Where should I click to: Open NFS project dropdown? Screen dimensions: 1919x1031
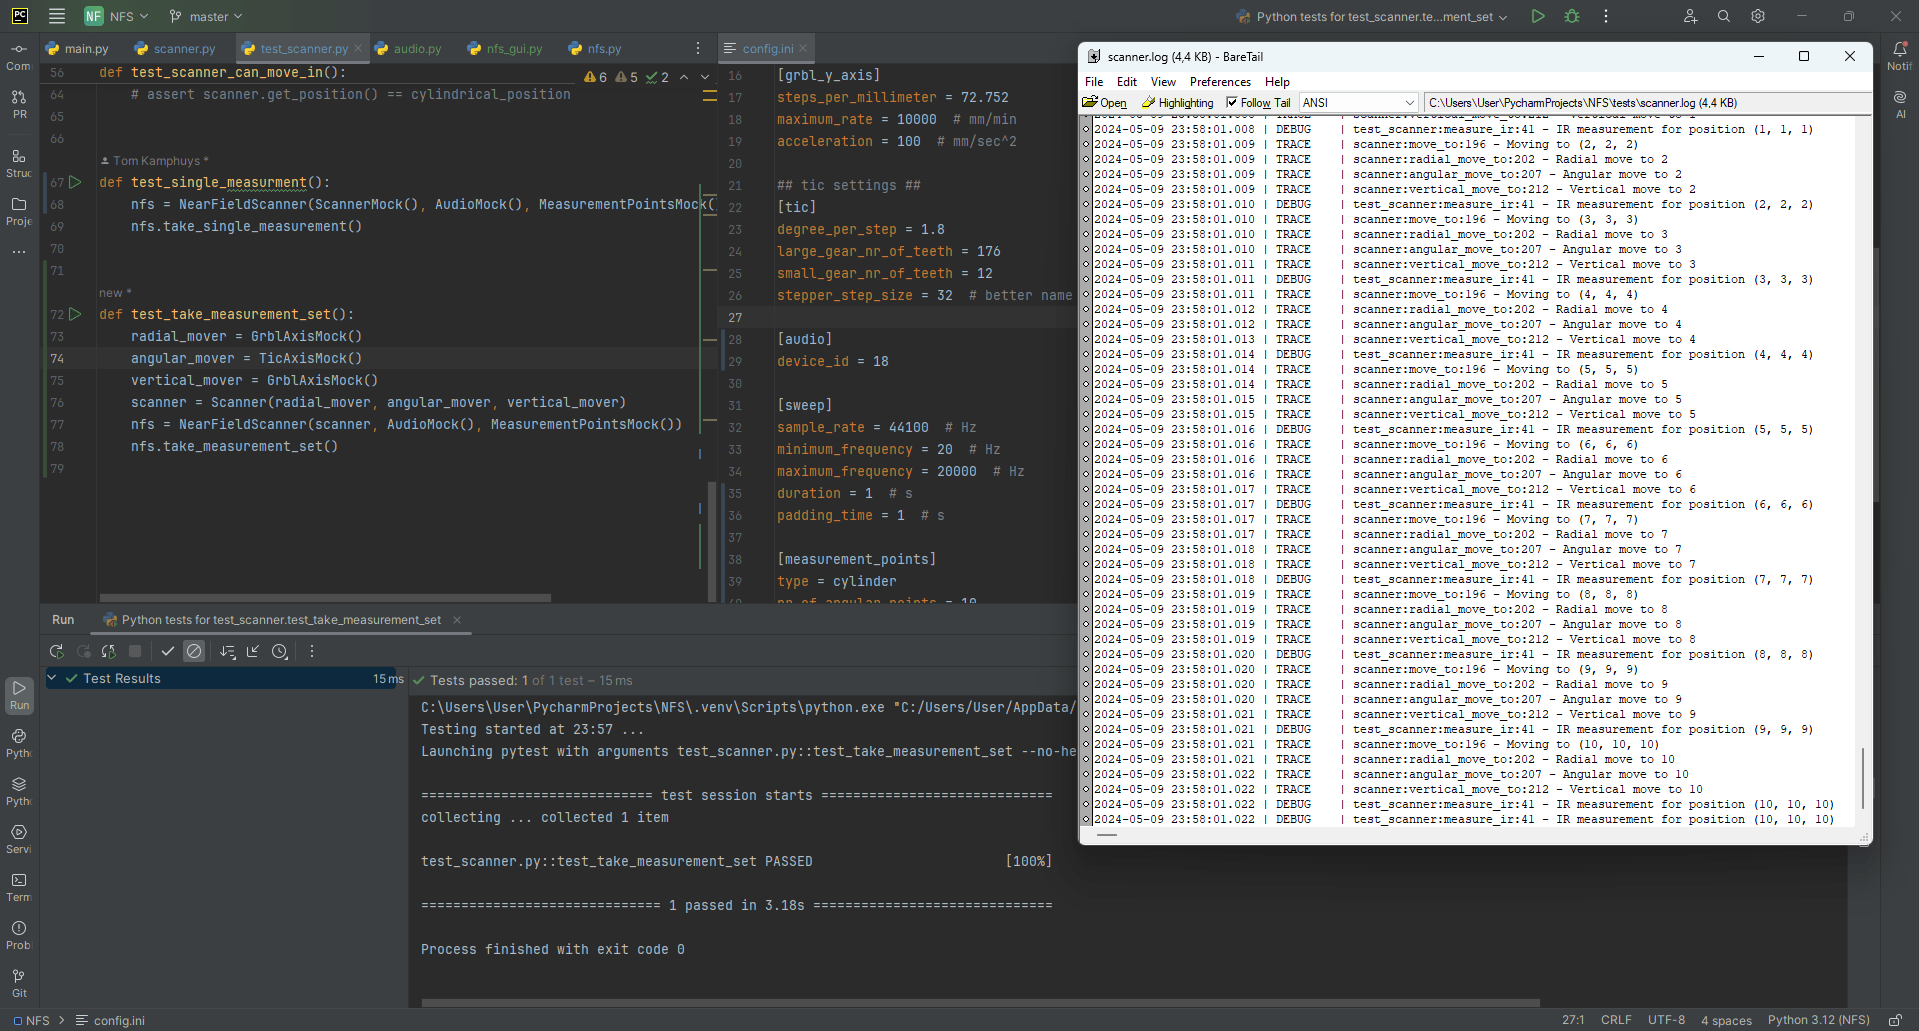(117, 16)
